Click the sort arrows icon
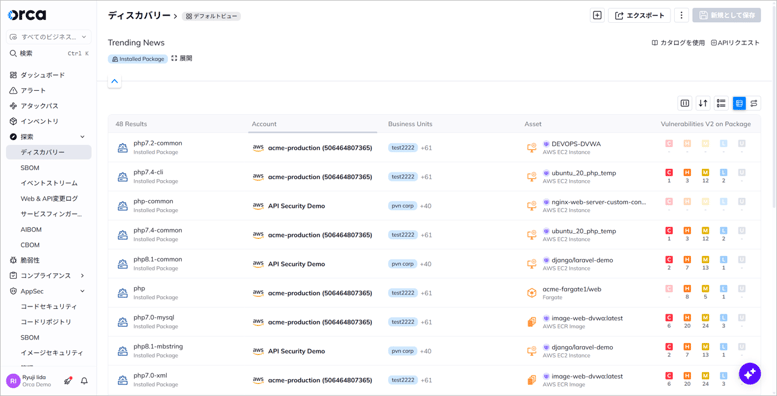 [x=703, y=103]
